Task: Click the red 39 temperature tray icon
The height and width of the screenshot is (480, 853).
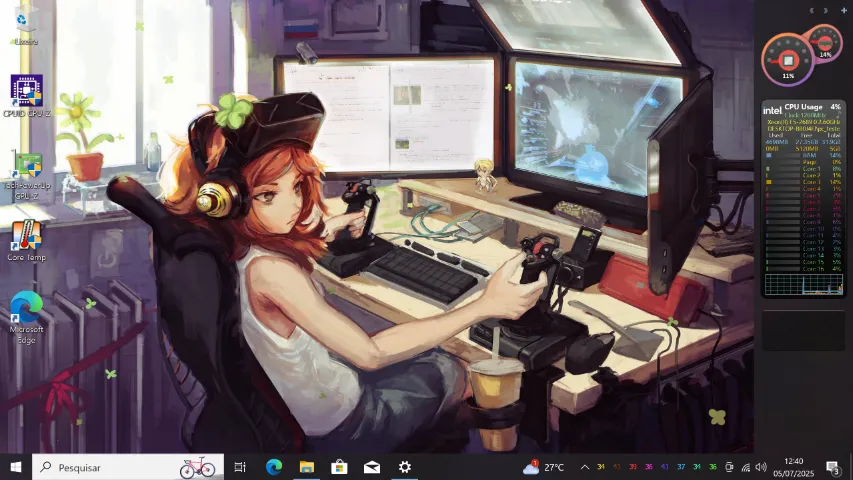Action: pyautogui.click(x=633, y=467)
